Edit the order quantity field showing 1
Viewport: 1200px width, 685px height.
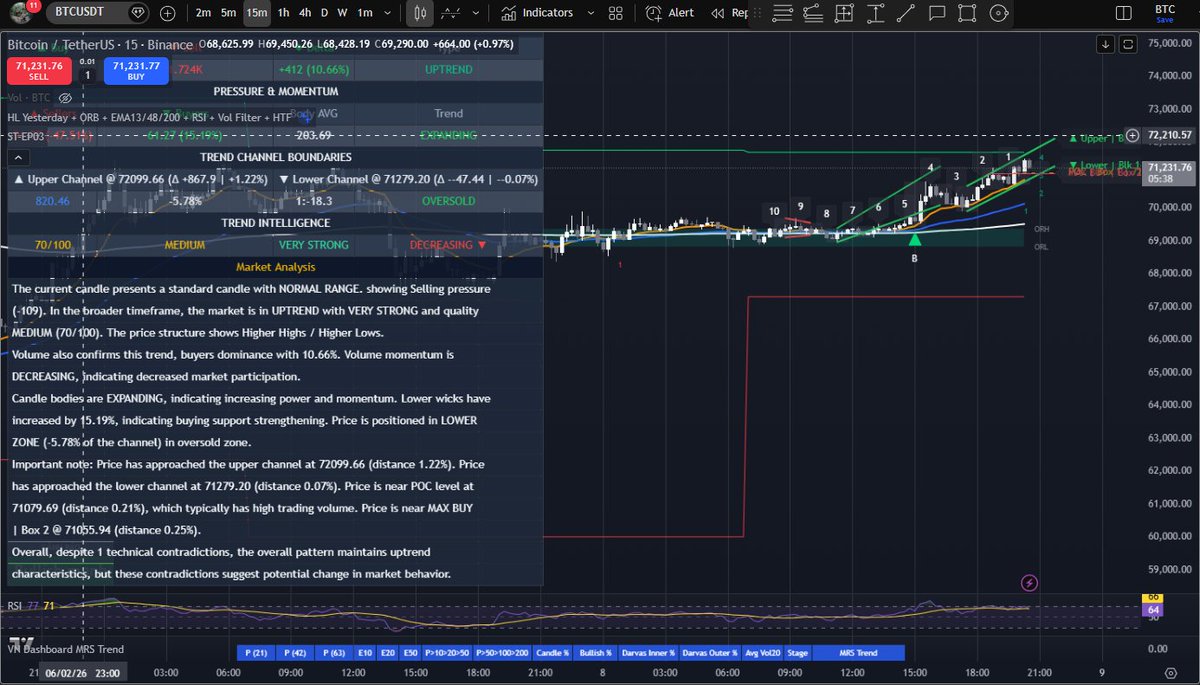[87, 76]
